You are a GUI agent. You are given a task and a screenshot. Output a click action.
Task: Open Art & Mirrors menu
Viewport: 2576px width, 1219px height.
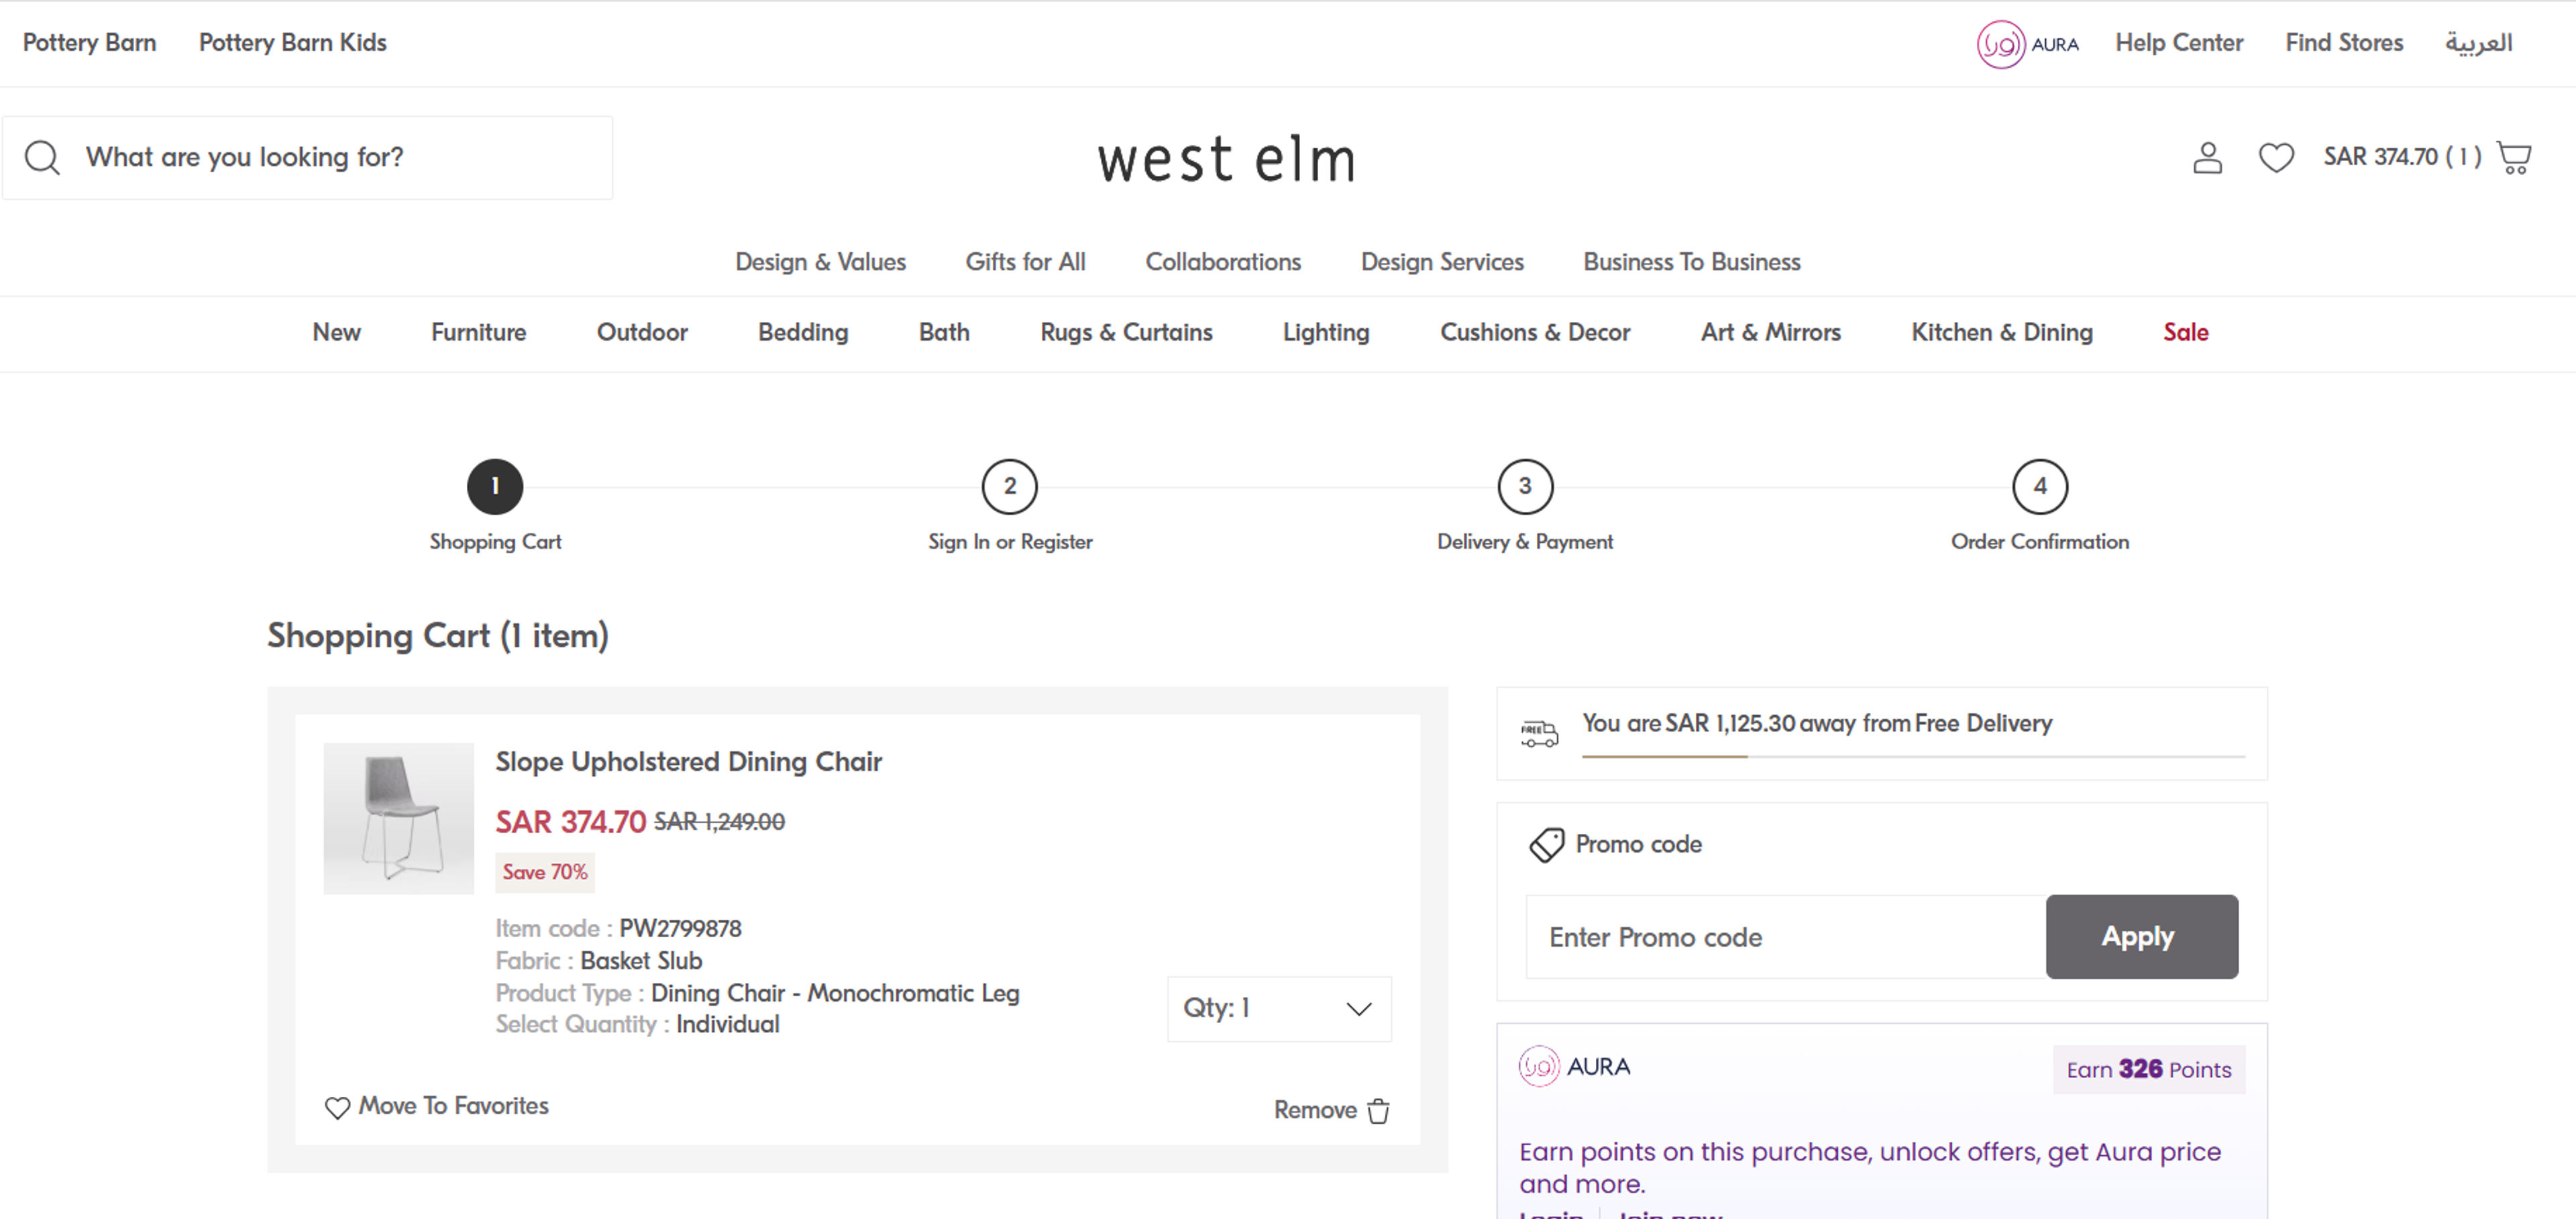tap(1770, 332)
